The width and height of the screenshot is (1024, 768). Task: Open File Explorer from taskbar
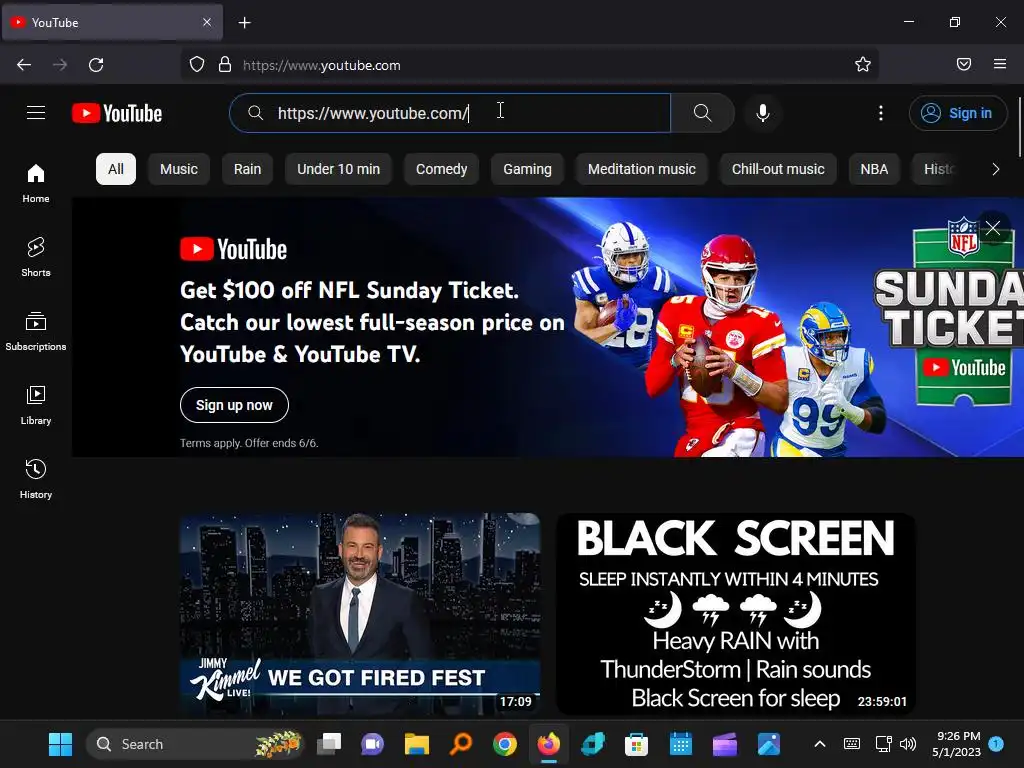click(x=417, y=744)
